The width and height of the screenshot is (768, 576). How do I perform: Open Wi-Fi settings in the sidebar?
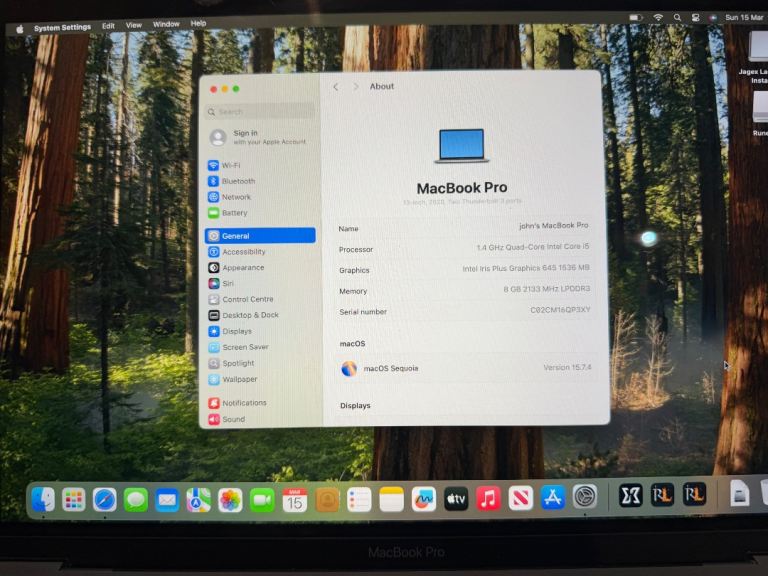pos(230,165)
